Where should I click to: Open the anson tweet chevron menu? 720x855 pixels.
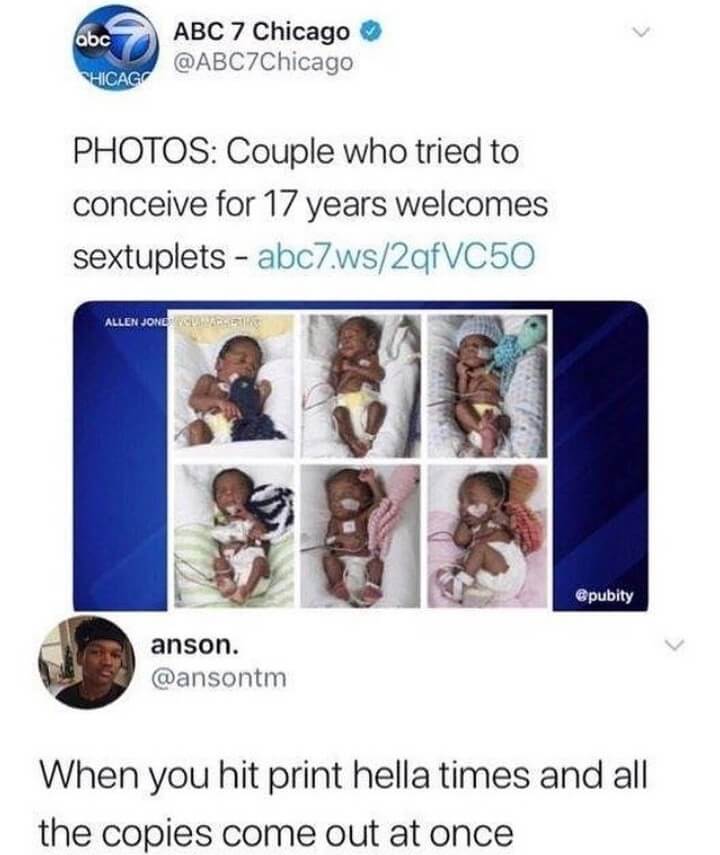674,645
